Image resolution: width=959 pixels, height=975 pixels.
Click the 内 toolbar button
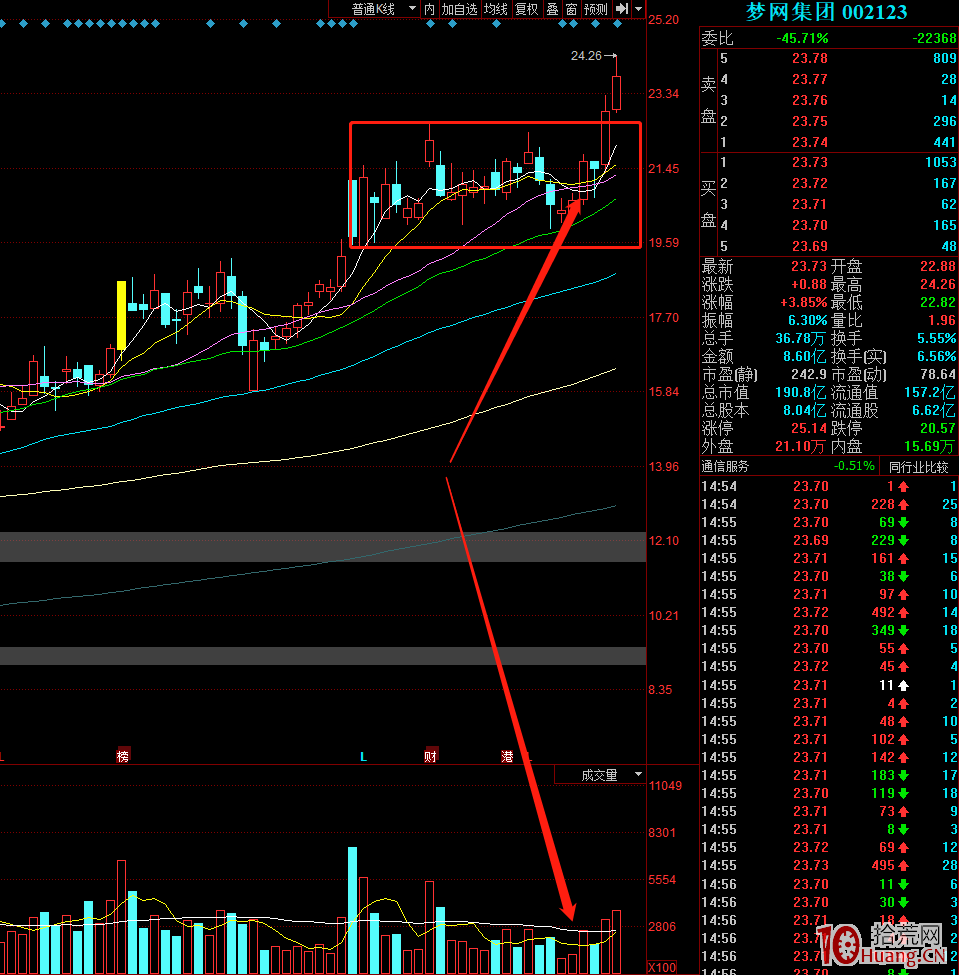pyautogui.click(x=429, y=9)
